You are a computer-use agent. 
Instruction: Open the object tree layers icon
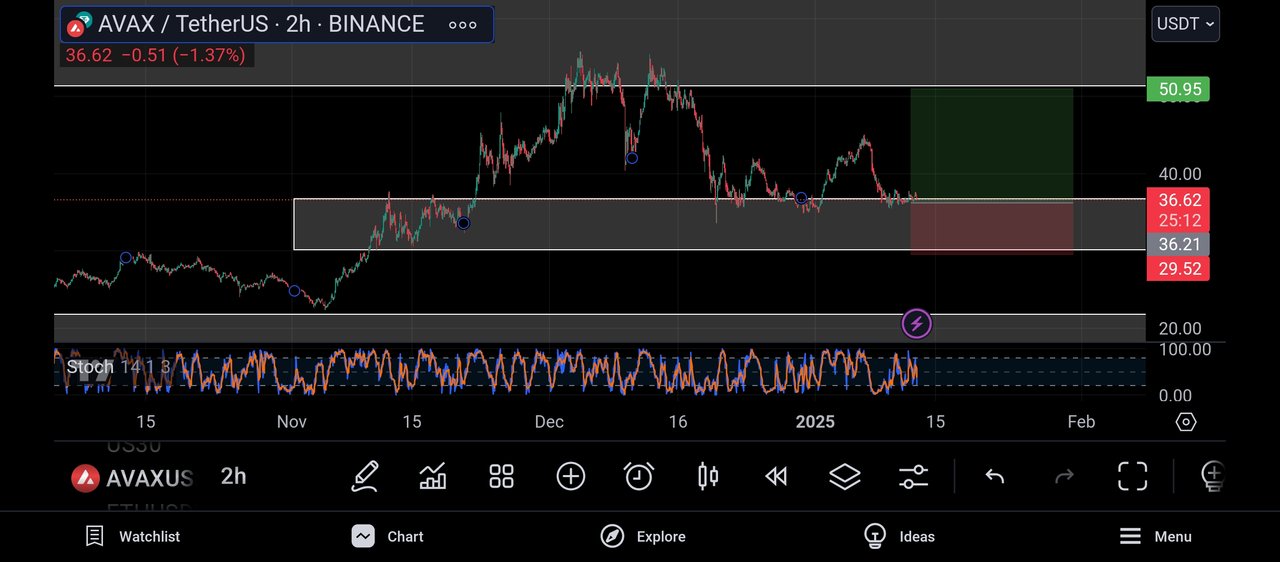tap(845, 477)
